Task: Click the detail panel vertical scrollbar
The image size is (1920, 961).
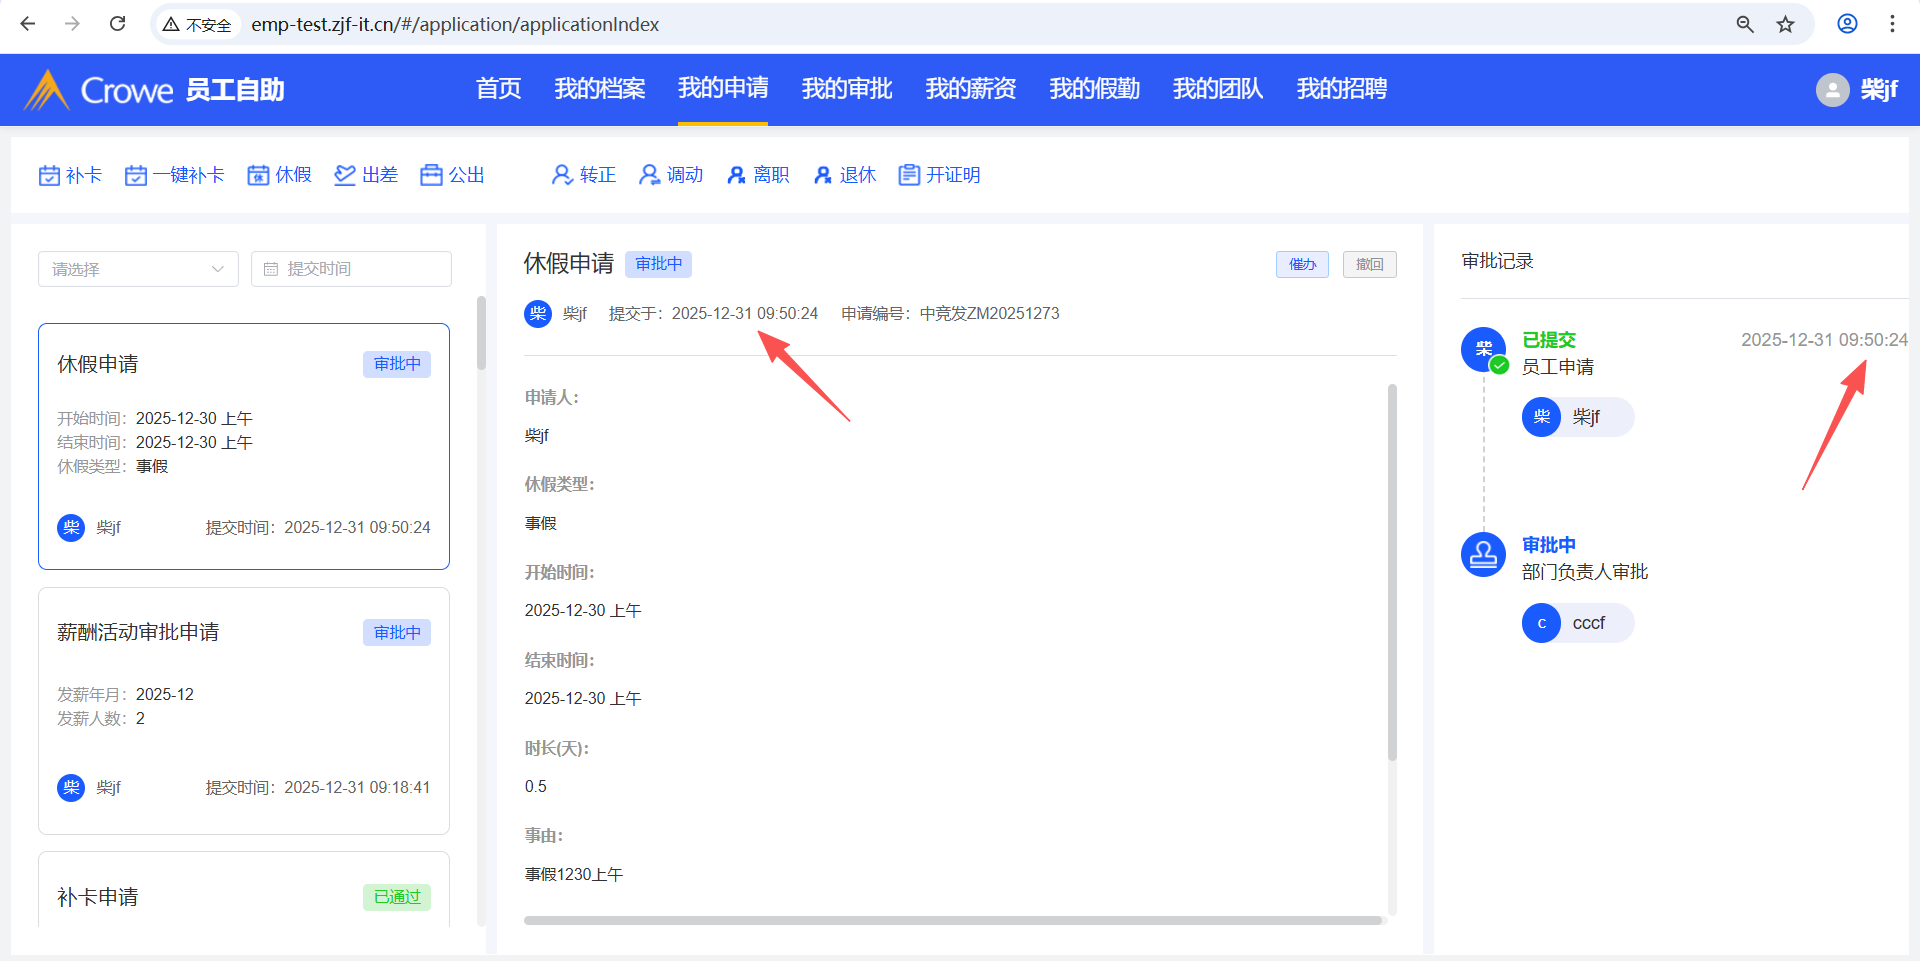Action: (1392, 573)
